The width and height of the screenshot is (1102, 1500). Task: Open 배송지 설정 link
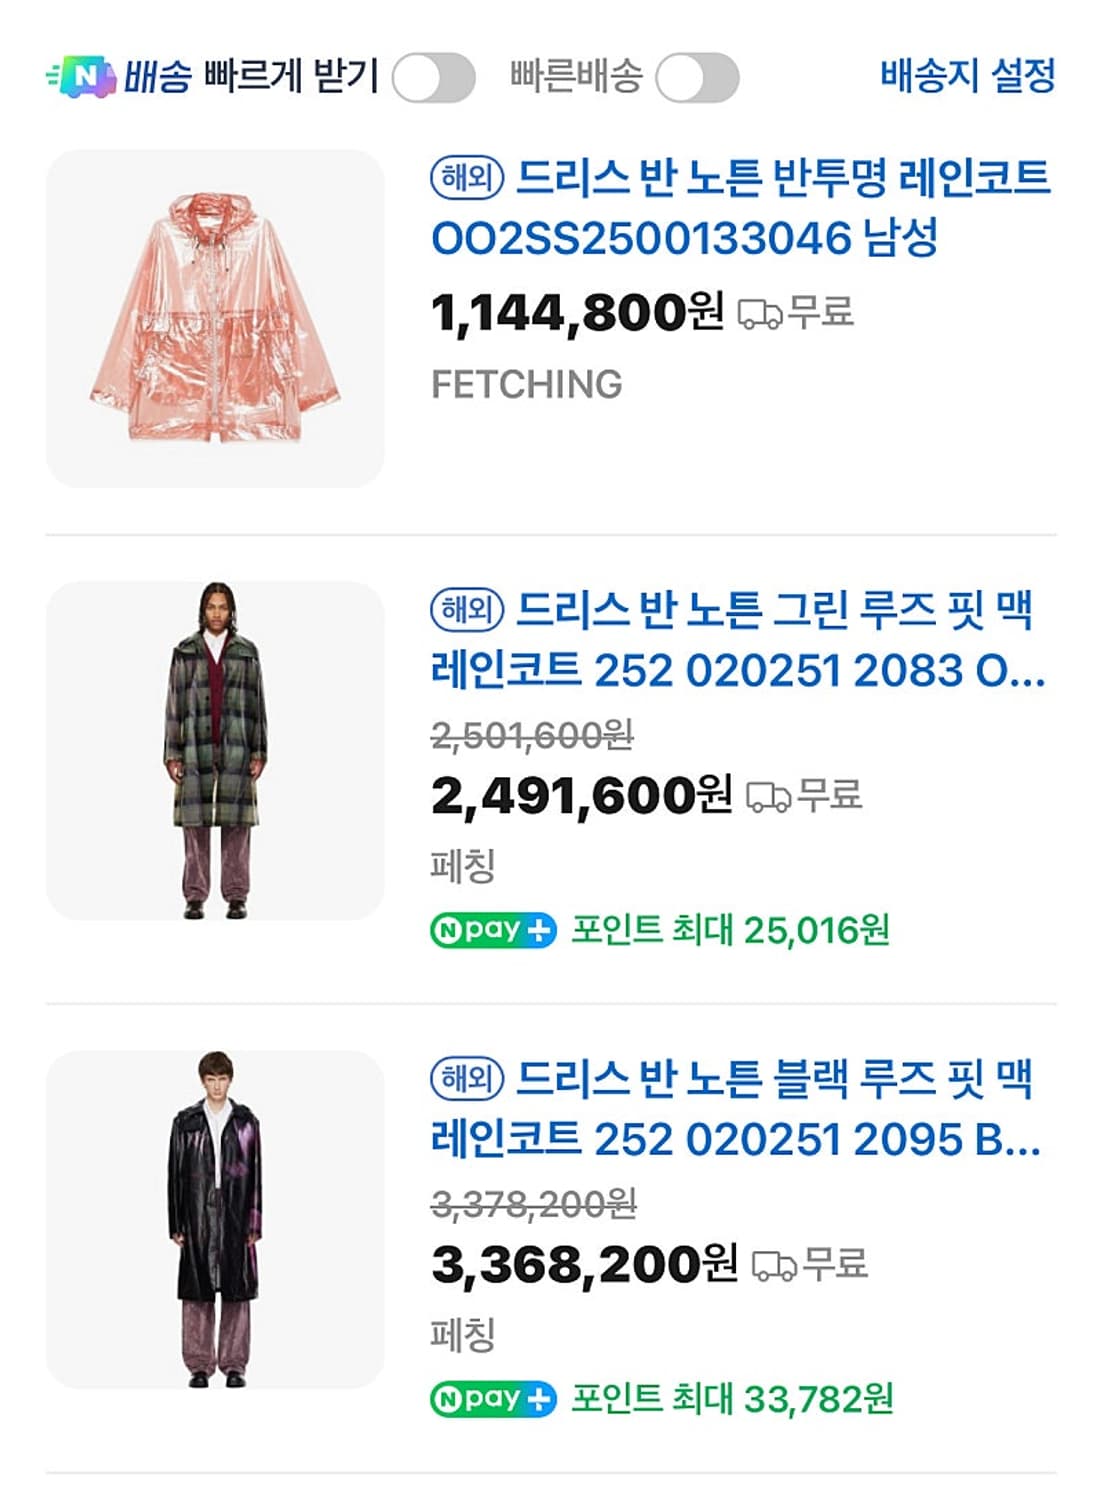[967, 76]
